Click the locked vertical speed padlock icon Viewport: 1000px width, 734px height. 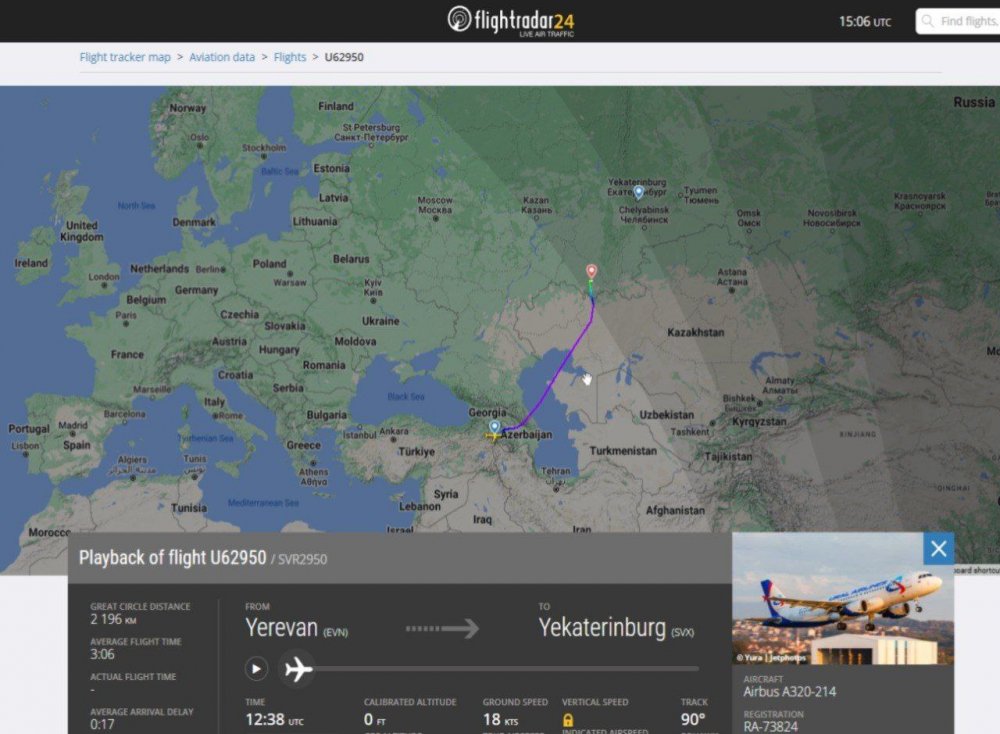(x=568, y=720)
